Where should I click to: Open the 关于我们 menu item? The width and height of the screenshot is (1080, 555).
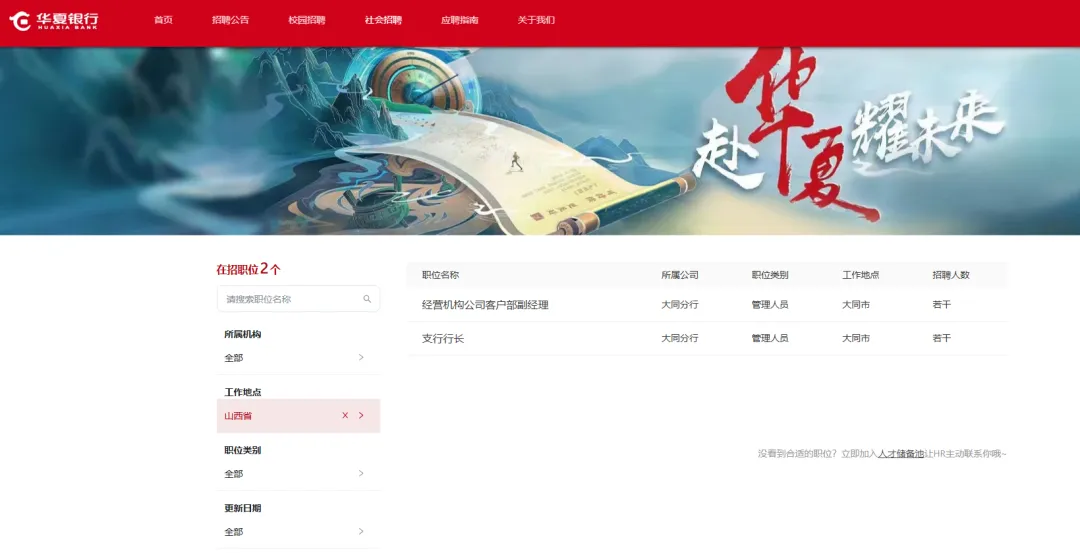click(536, 20)
